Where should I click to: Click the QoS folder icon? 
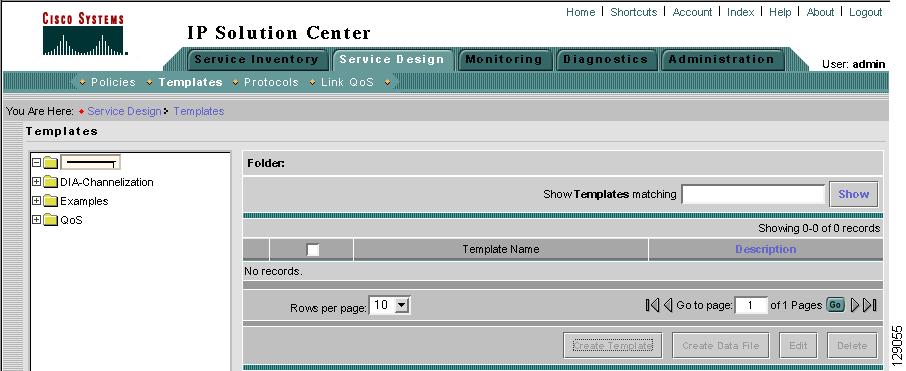[51, 221]
